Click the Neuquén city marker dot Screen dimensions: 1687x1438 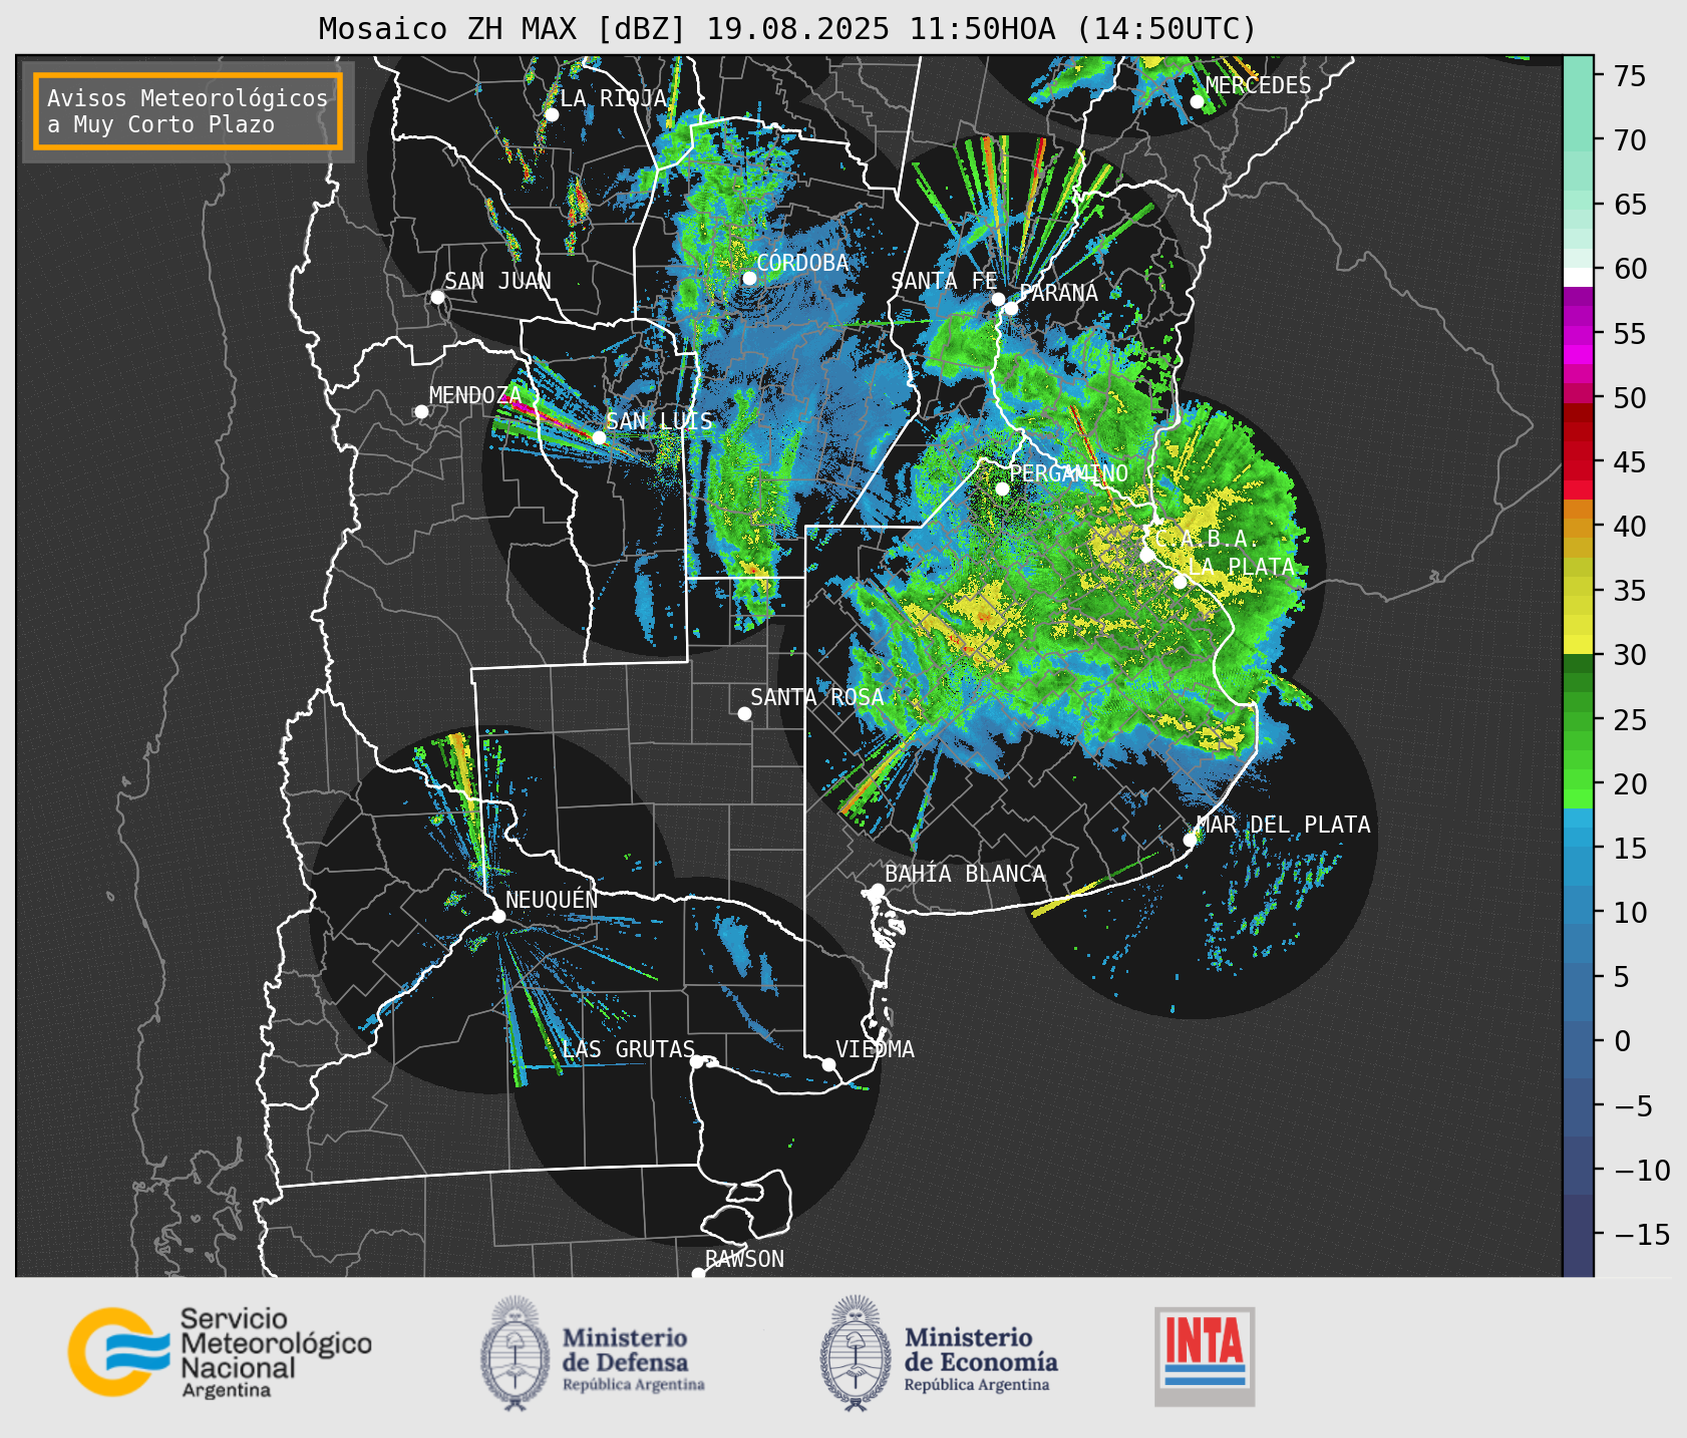click(498, 916)
